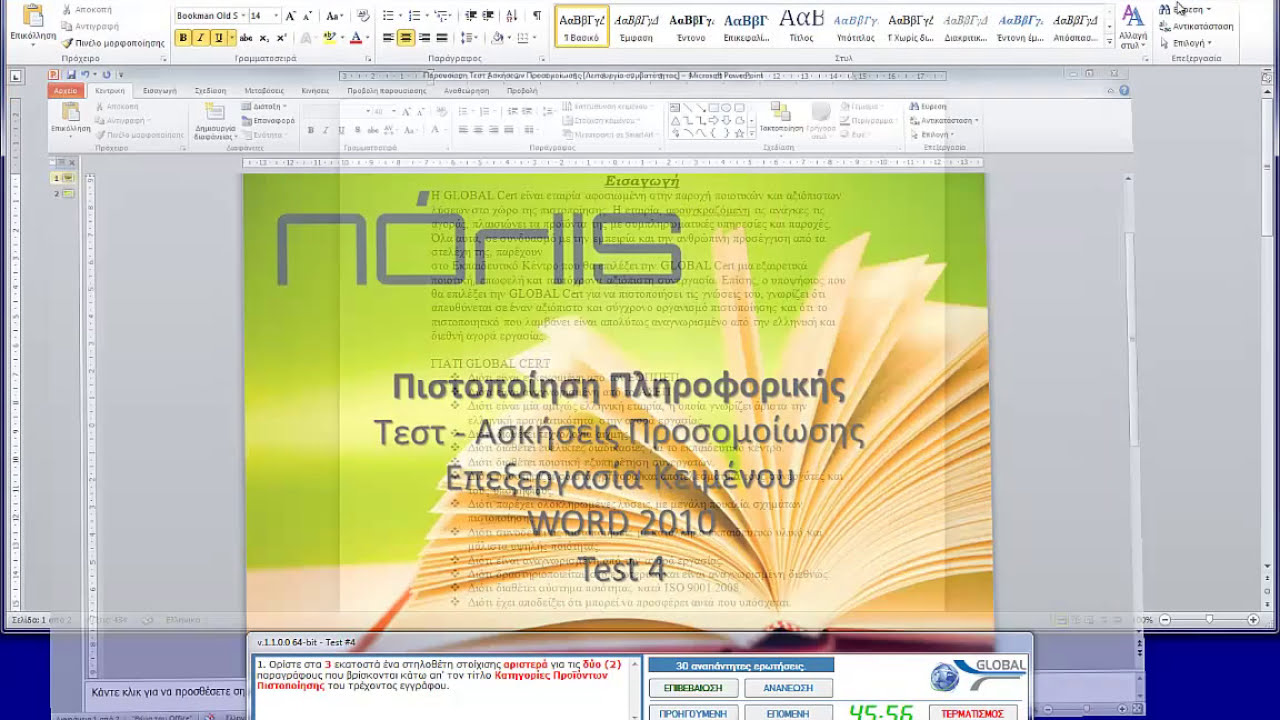Image resolution: width=1280 pixels, height=720 pixels.
Task: Click the Superscript x² icon
Action: tap(280, 38)
